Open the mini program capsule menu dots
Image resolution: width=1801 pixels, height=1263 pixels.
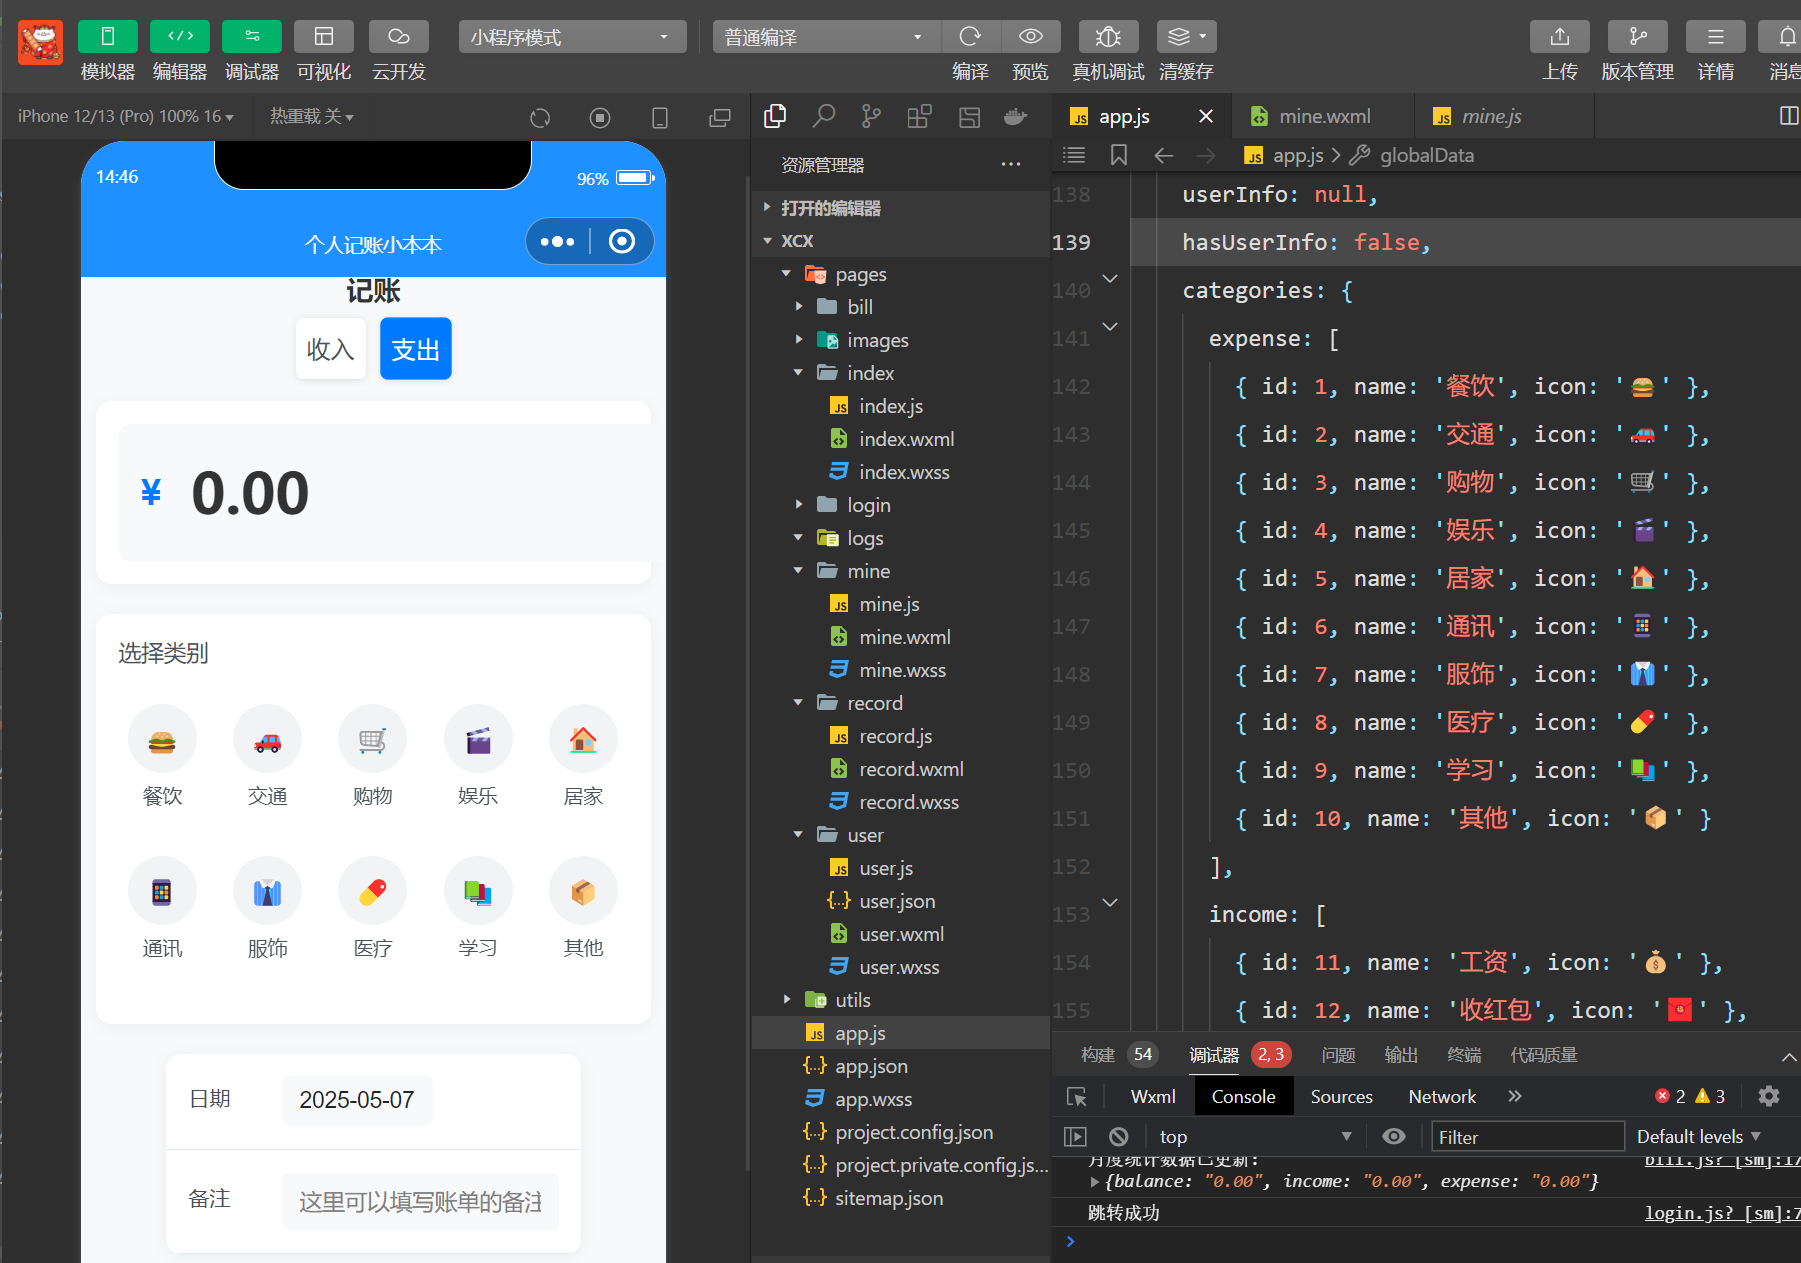coord(557,241)
